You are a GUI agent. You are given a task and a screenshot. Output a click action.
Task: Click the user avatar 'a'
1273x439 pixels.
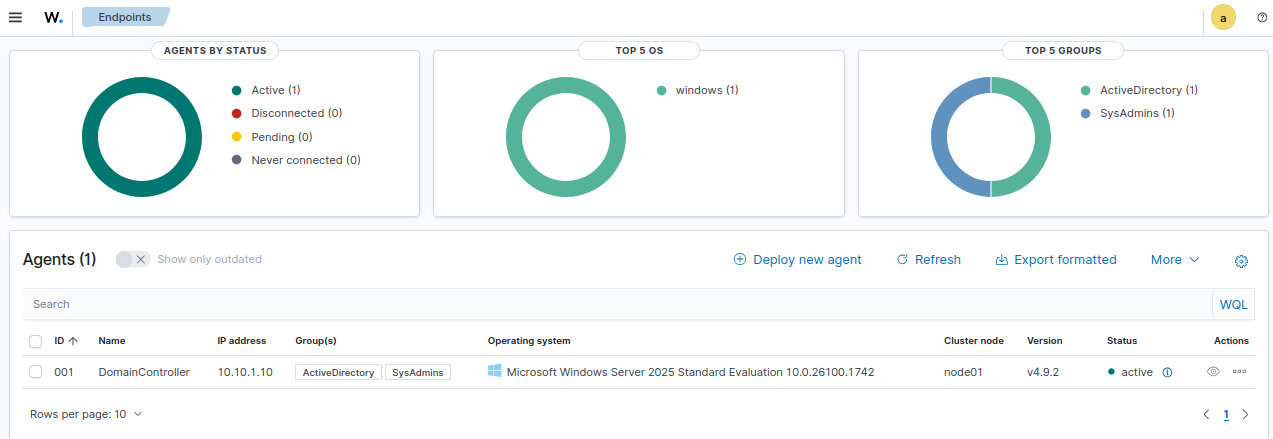point(1223,17)
